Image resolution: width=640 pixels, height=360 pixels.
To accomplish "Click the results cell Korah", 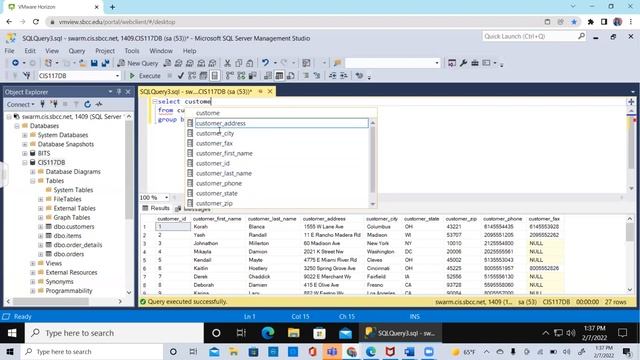I will point(201,227).
